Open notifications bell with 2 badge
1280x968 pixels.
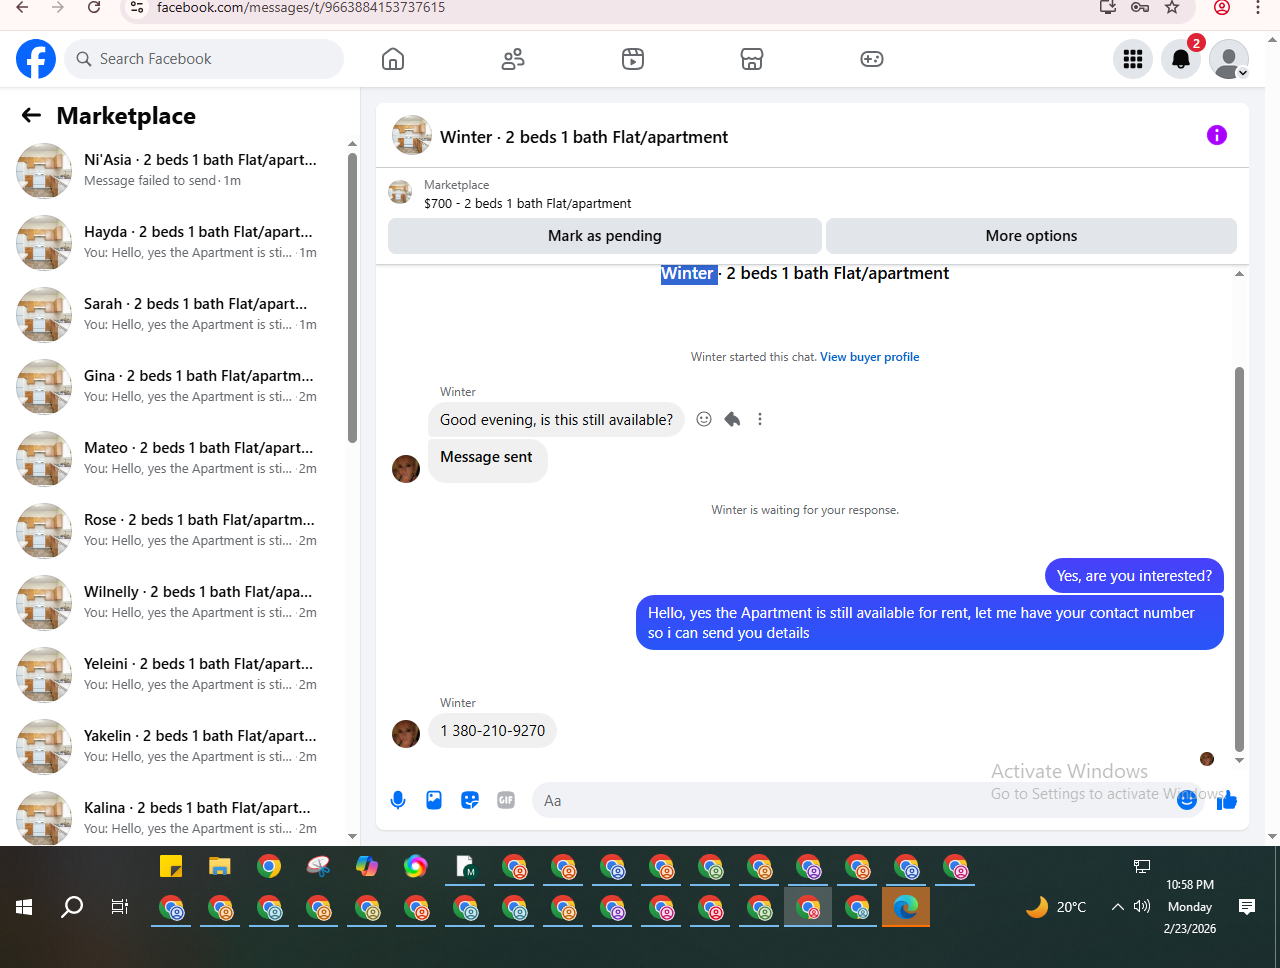[x=1181, y=59]
